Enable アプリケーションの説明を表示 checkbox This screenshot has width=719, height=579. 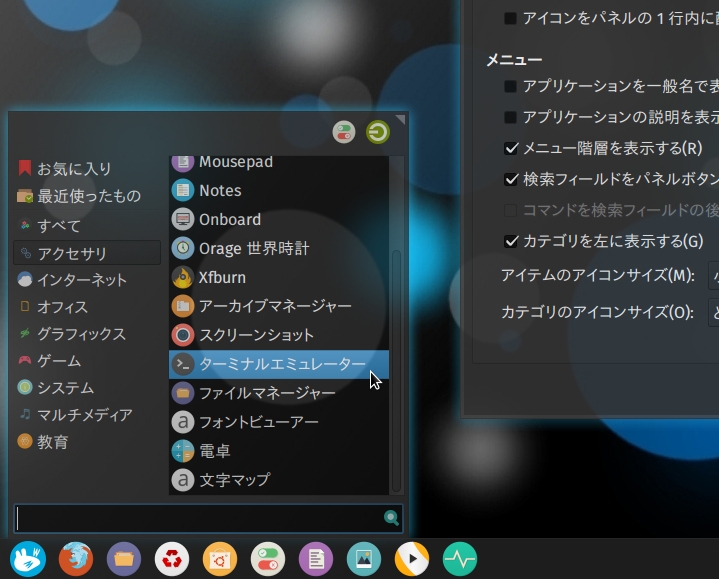(510, 117)
